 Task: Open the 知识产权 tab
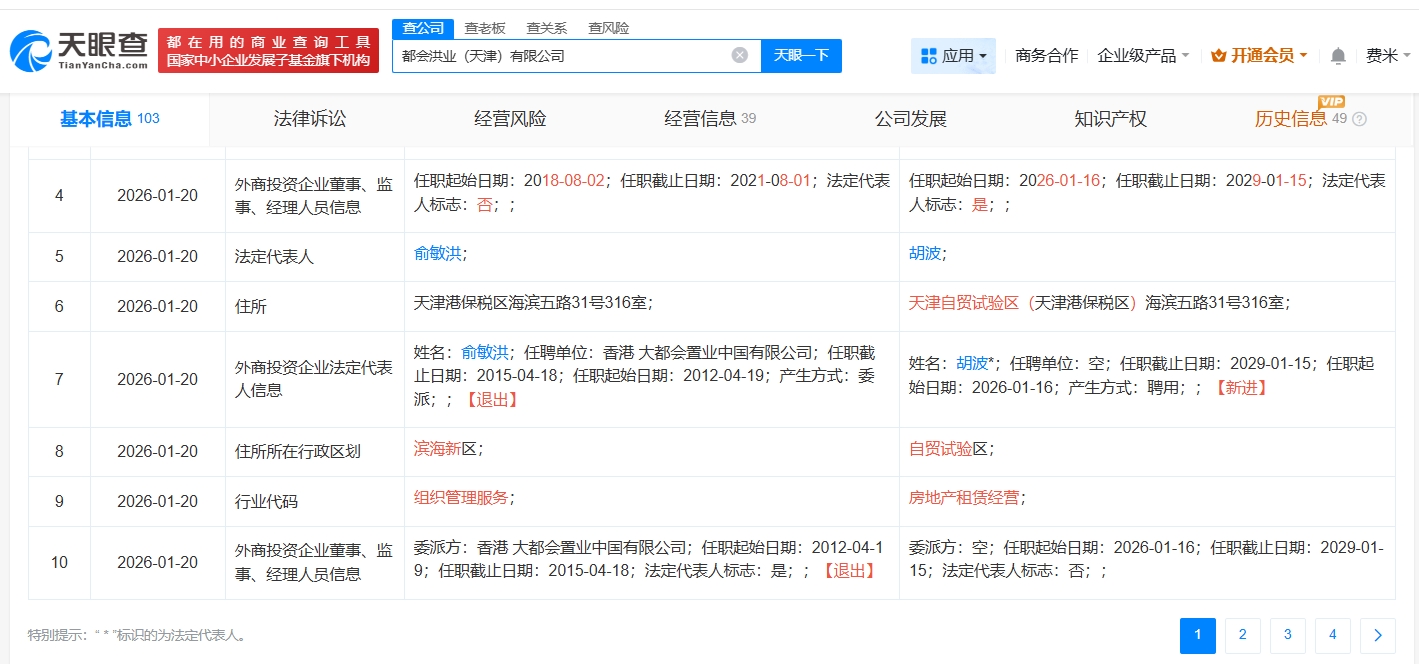coord(1110,119)
